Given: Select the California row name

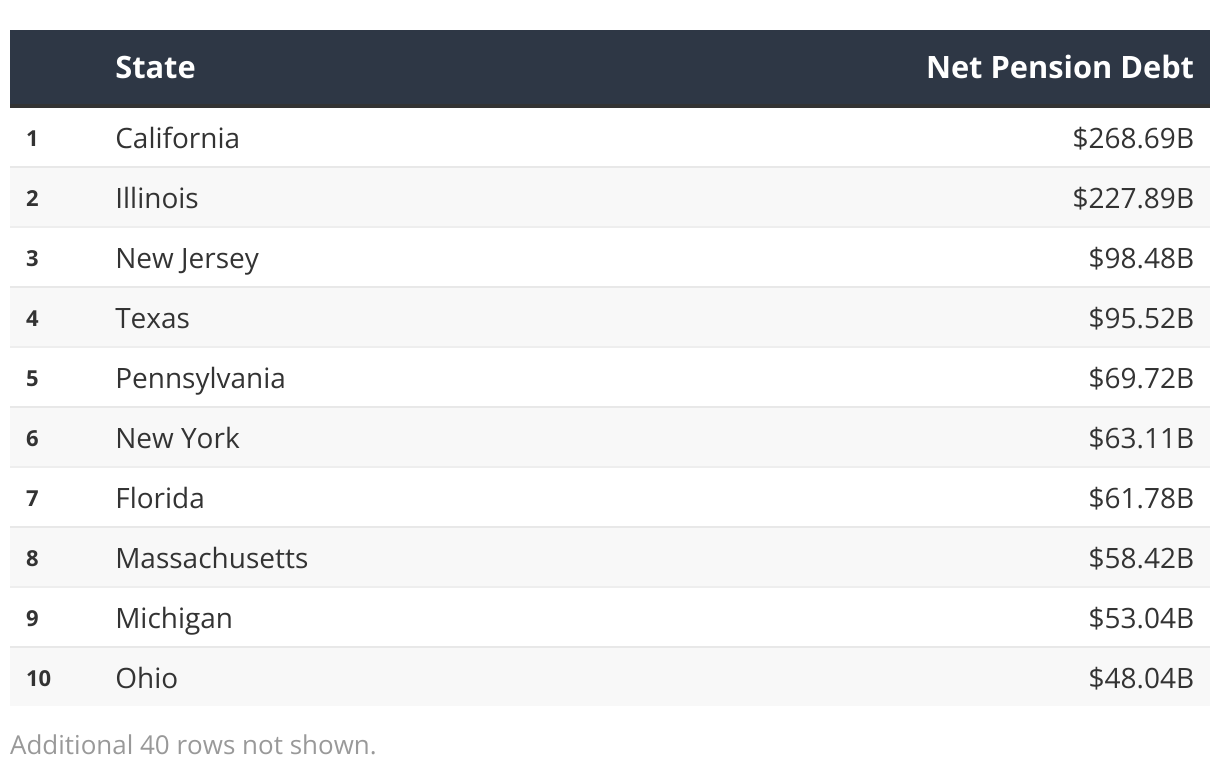Looking at the screenshot, I should [177, 137].
